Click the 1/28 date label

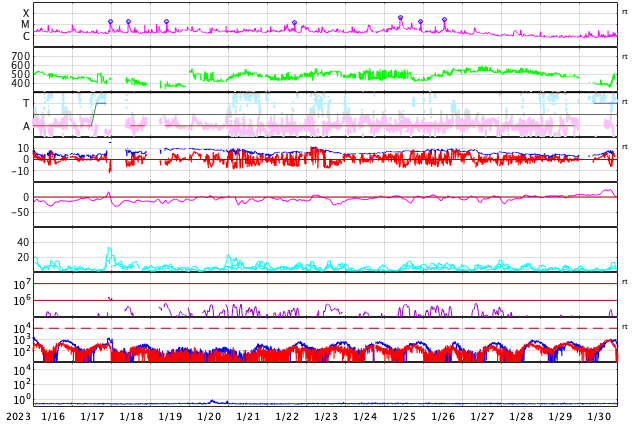click(521, 417)
